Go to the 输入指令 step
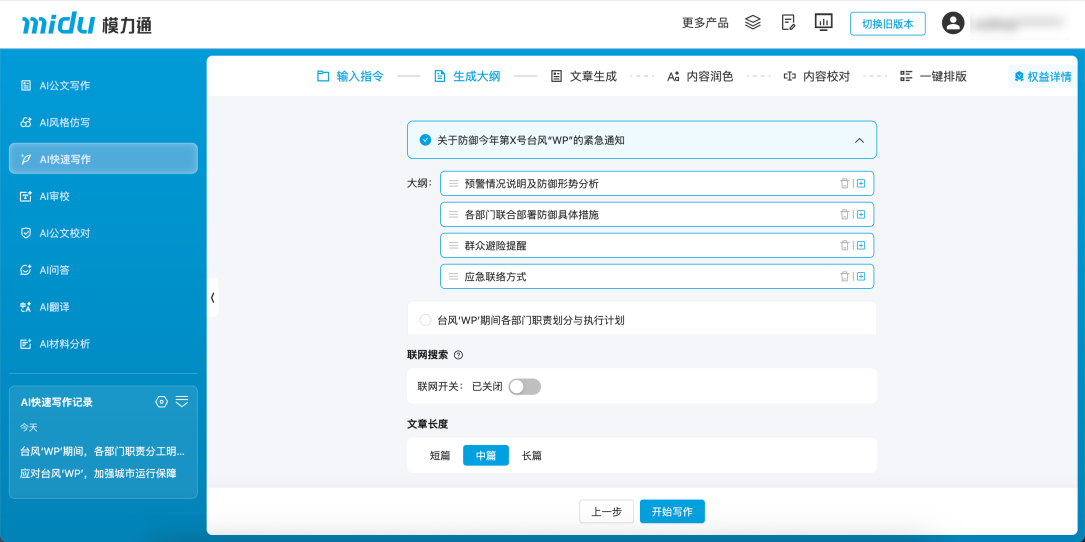 pos(350,77)
